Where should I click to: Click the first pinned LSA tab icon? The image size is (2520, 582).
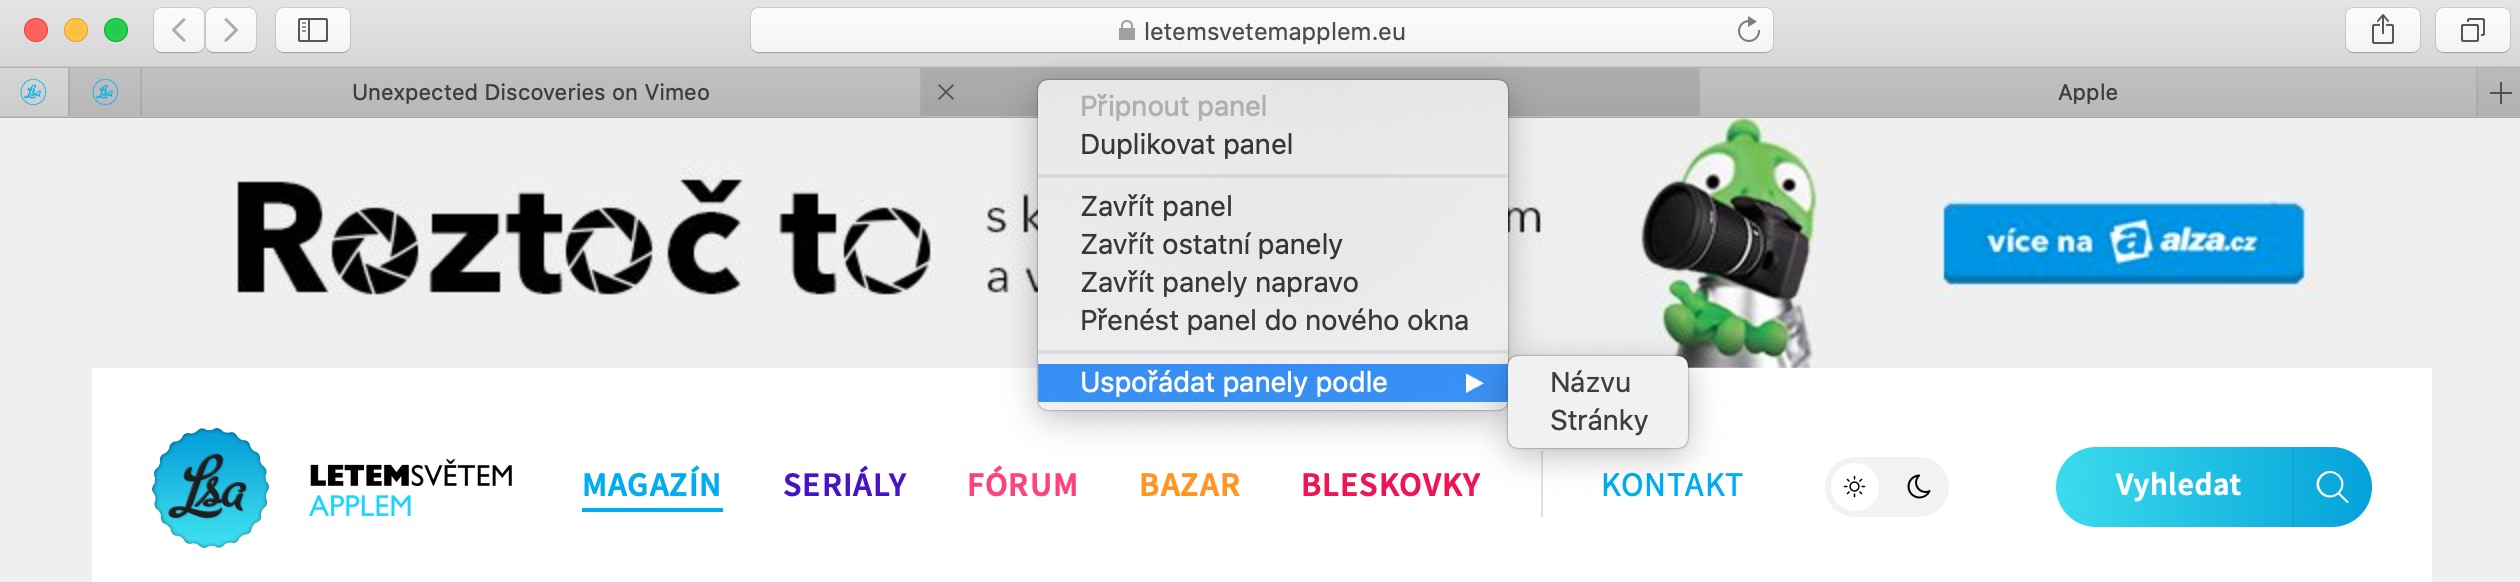pos(34,93)
